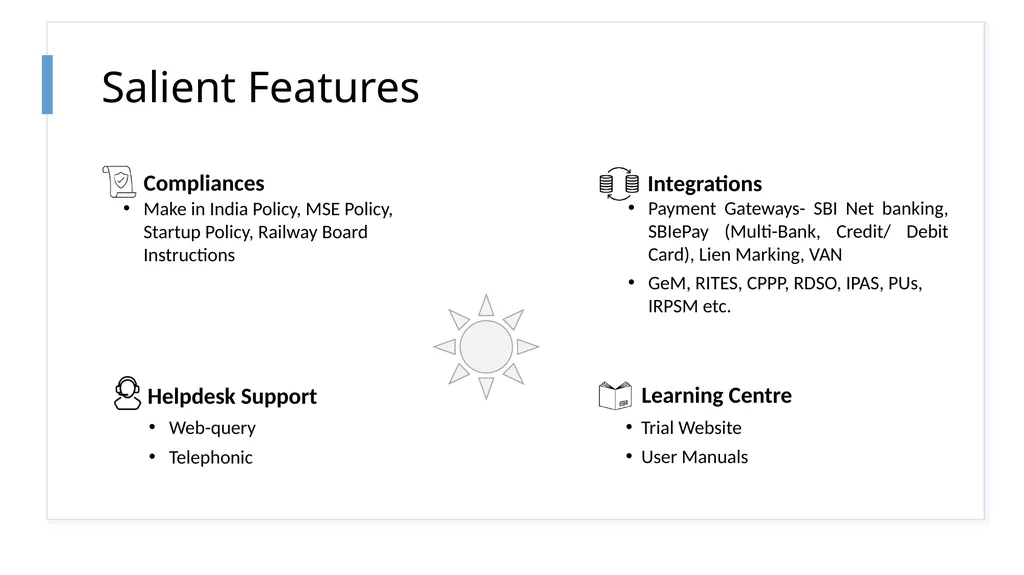Click the User Manuals bullet item
The width and height of the screenshot is (1024, 575).
pyautogui.click(x=694, y=457)
